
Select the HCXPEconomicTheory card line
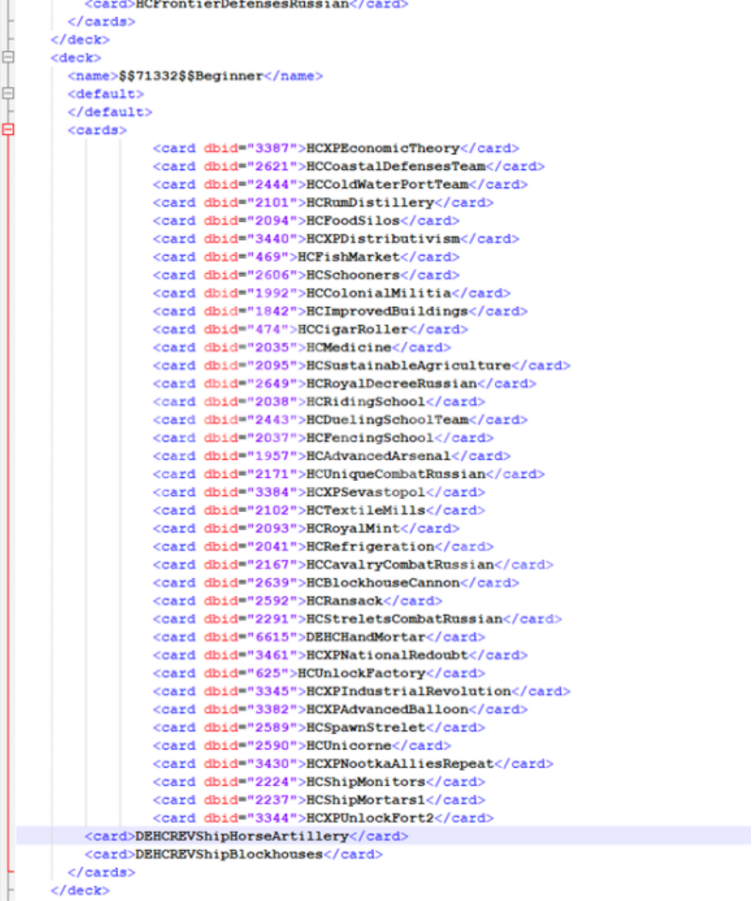[335, 148]
